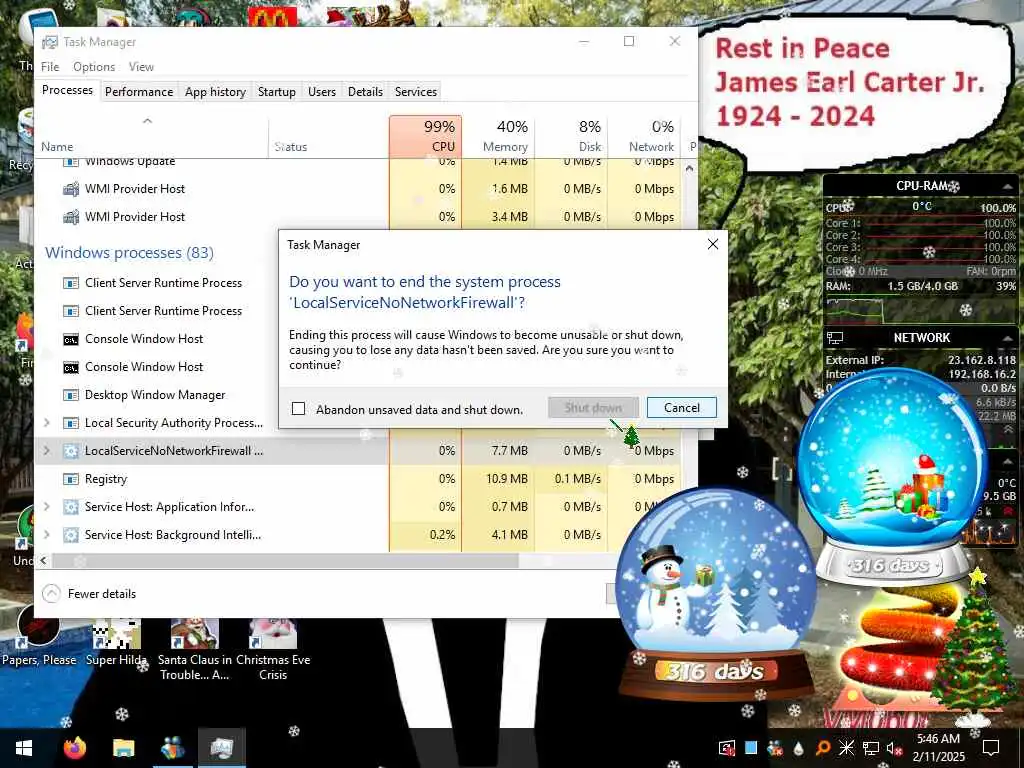The width and height of the screenshot is (1024, 768).
Task: Check 'Abandon unsaved data and shut down' box
Action: (298, 409)
